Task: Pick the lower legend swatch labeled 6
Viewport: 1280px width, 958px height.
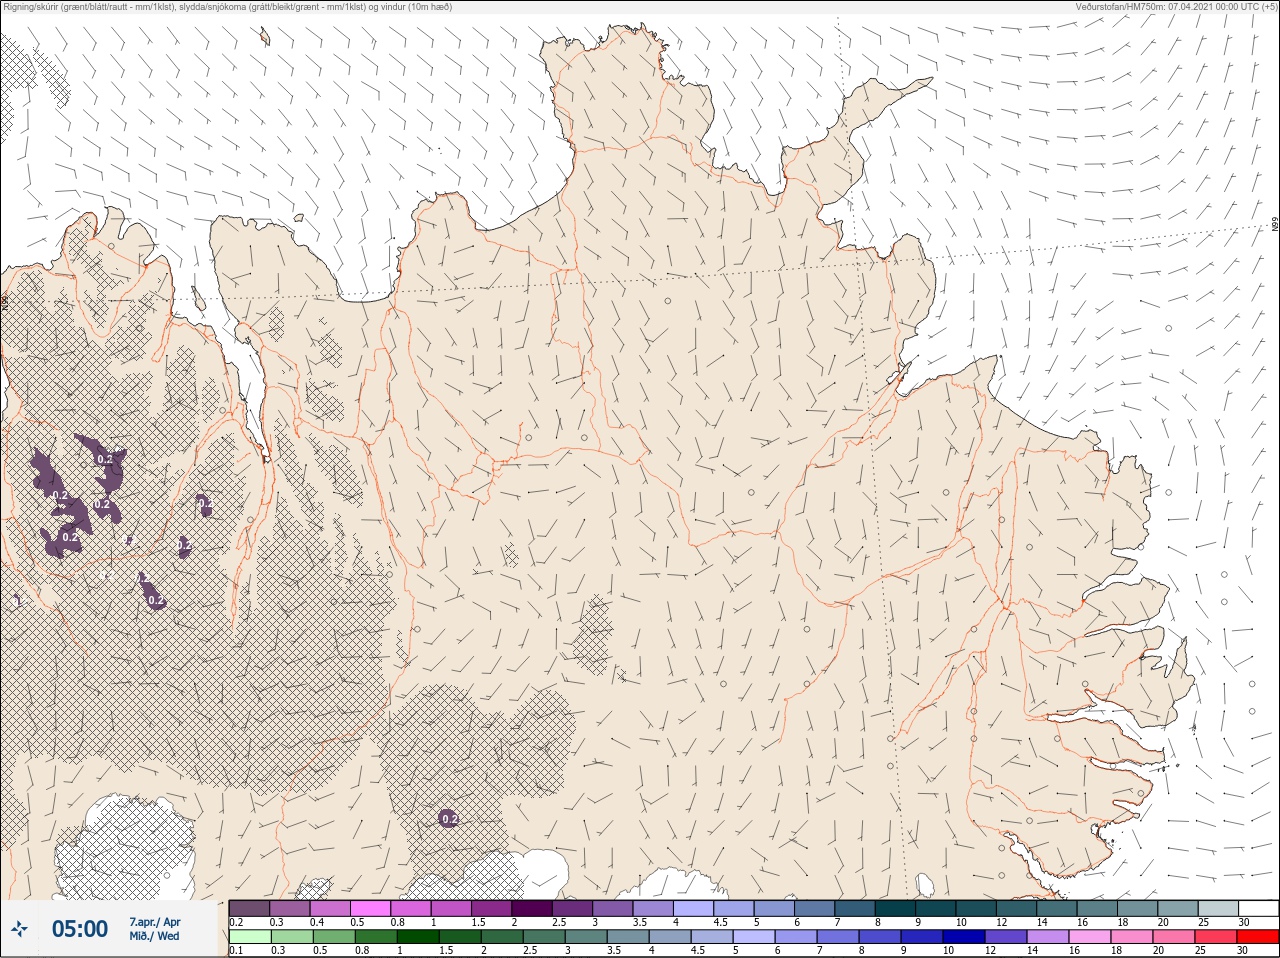Action: click(796, 937)
